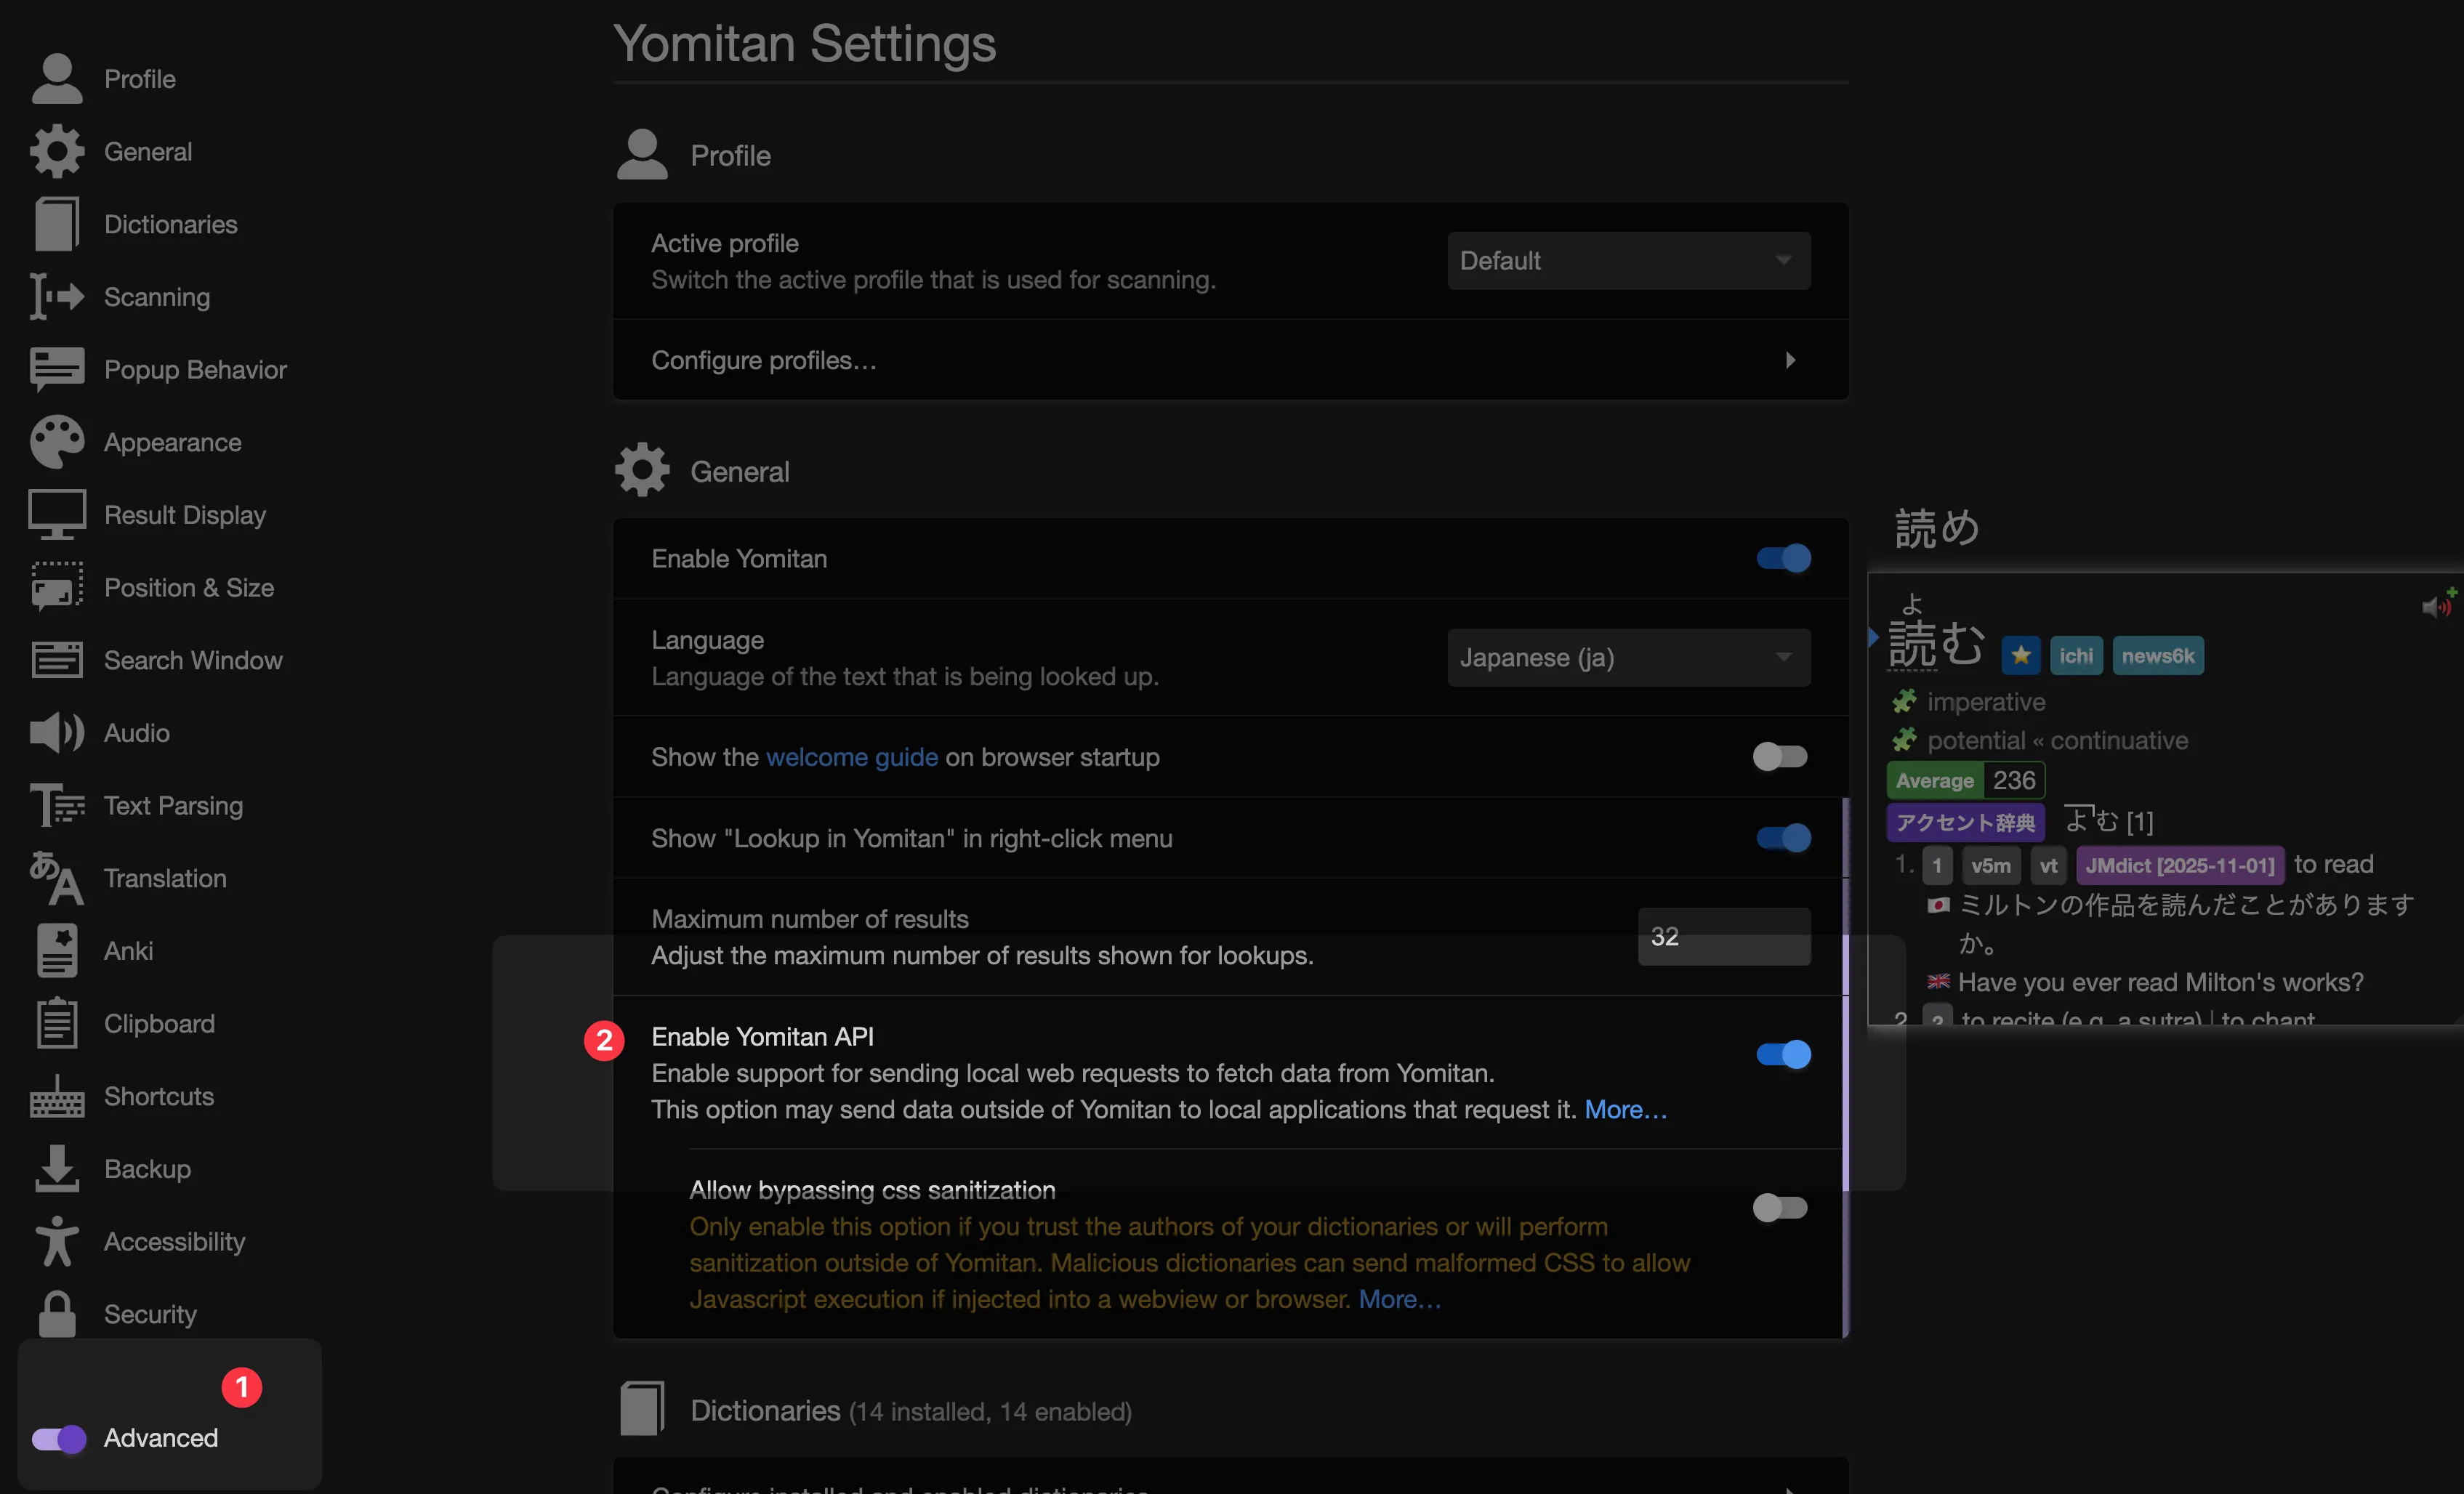Image resolution: width=2464 pixels, height=1494 pixels.
Task: Click the Appearance palette icon
Action: coord(57,442)
